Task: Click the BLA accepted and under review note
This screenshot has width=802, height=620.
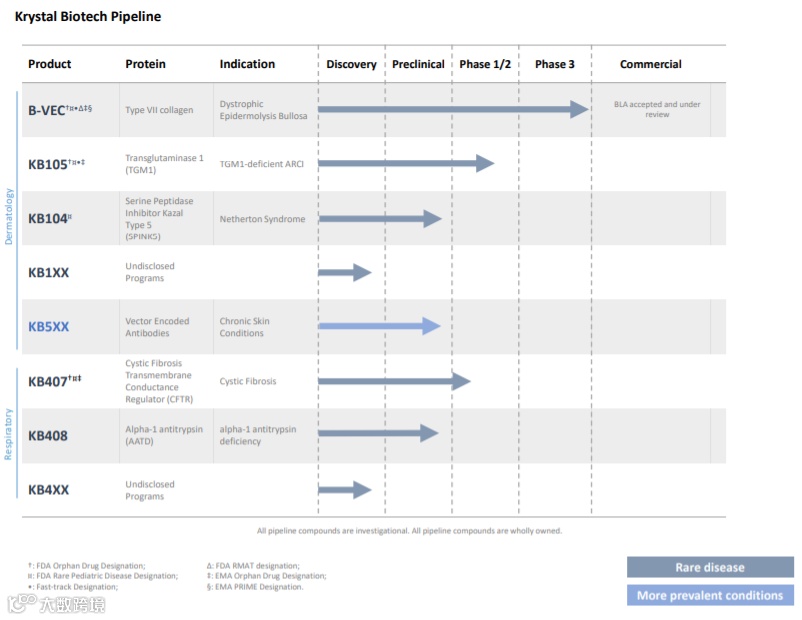Action: click(657, 109)
